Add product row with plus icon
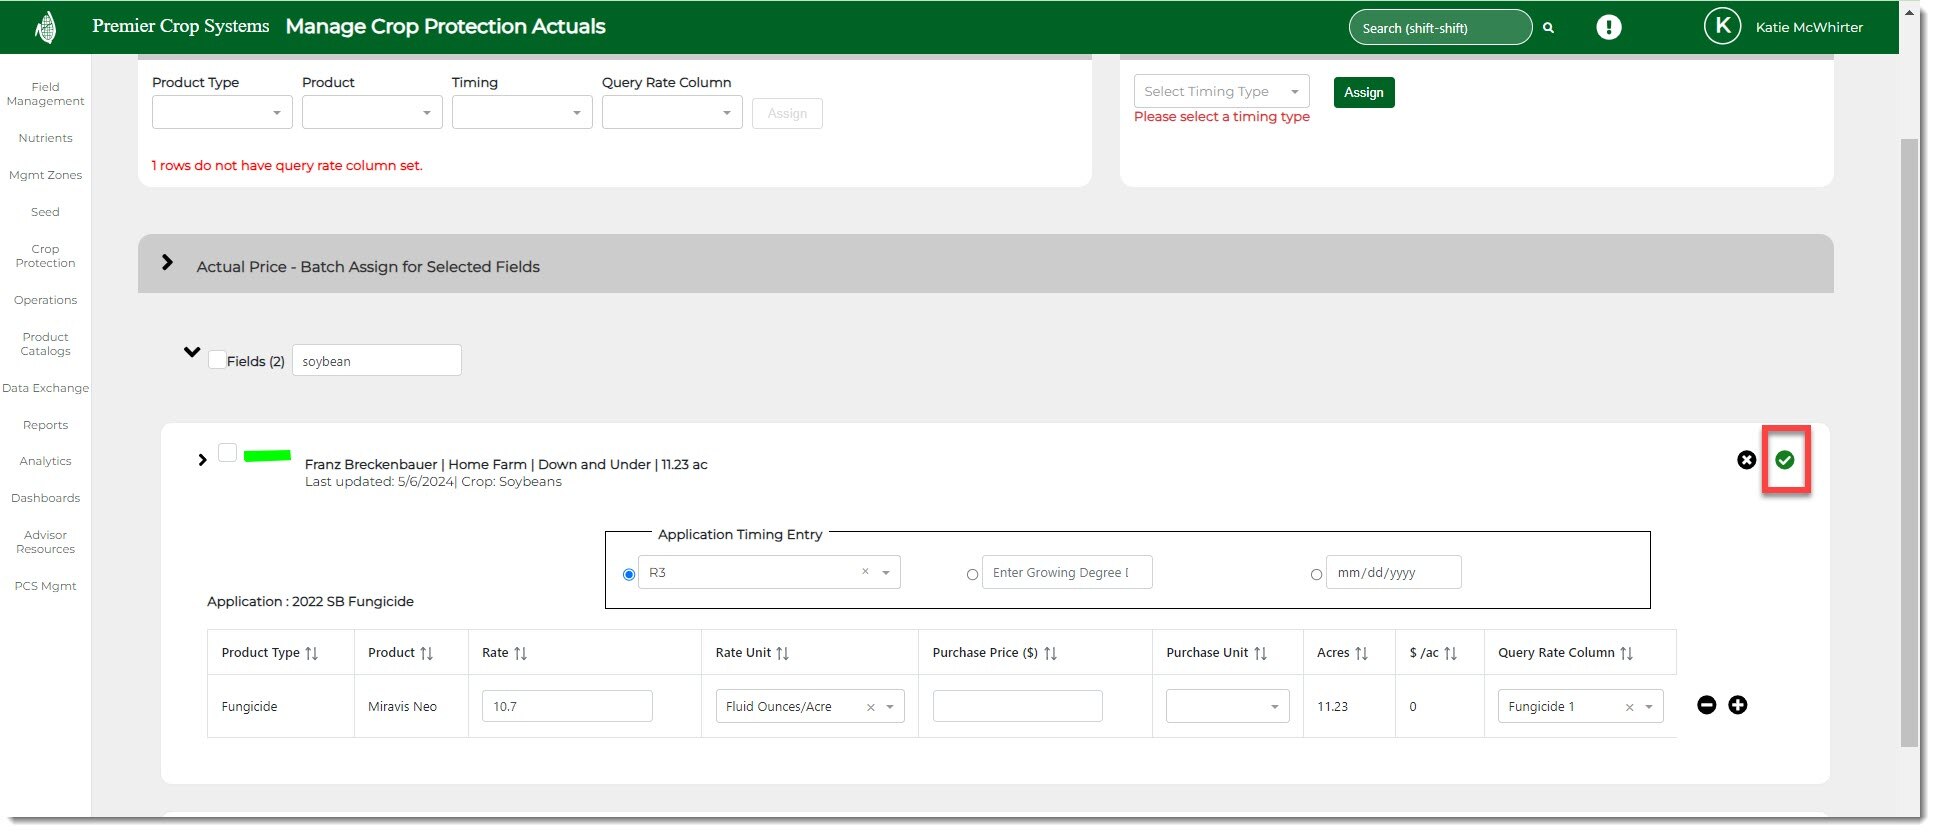Image resolution: width=1935 pixels, height=832 pixels. tap(1738, 705)
